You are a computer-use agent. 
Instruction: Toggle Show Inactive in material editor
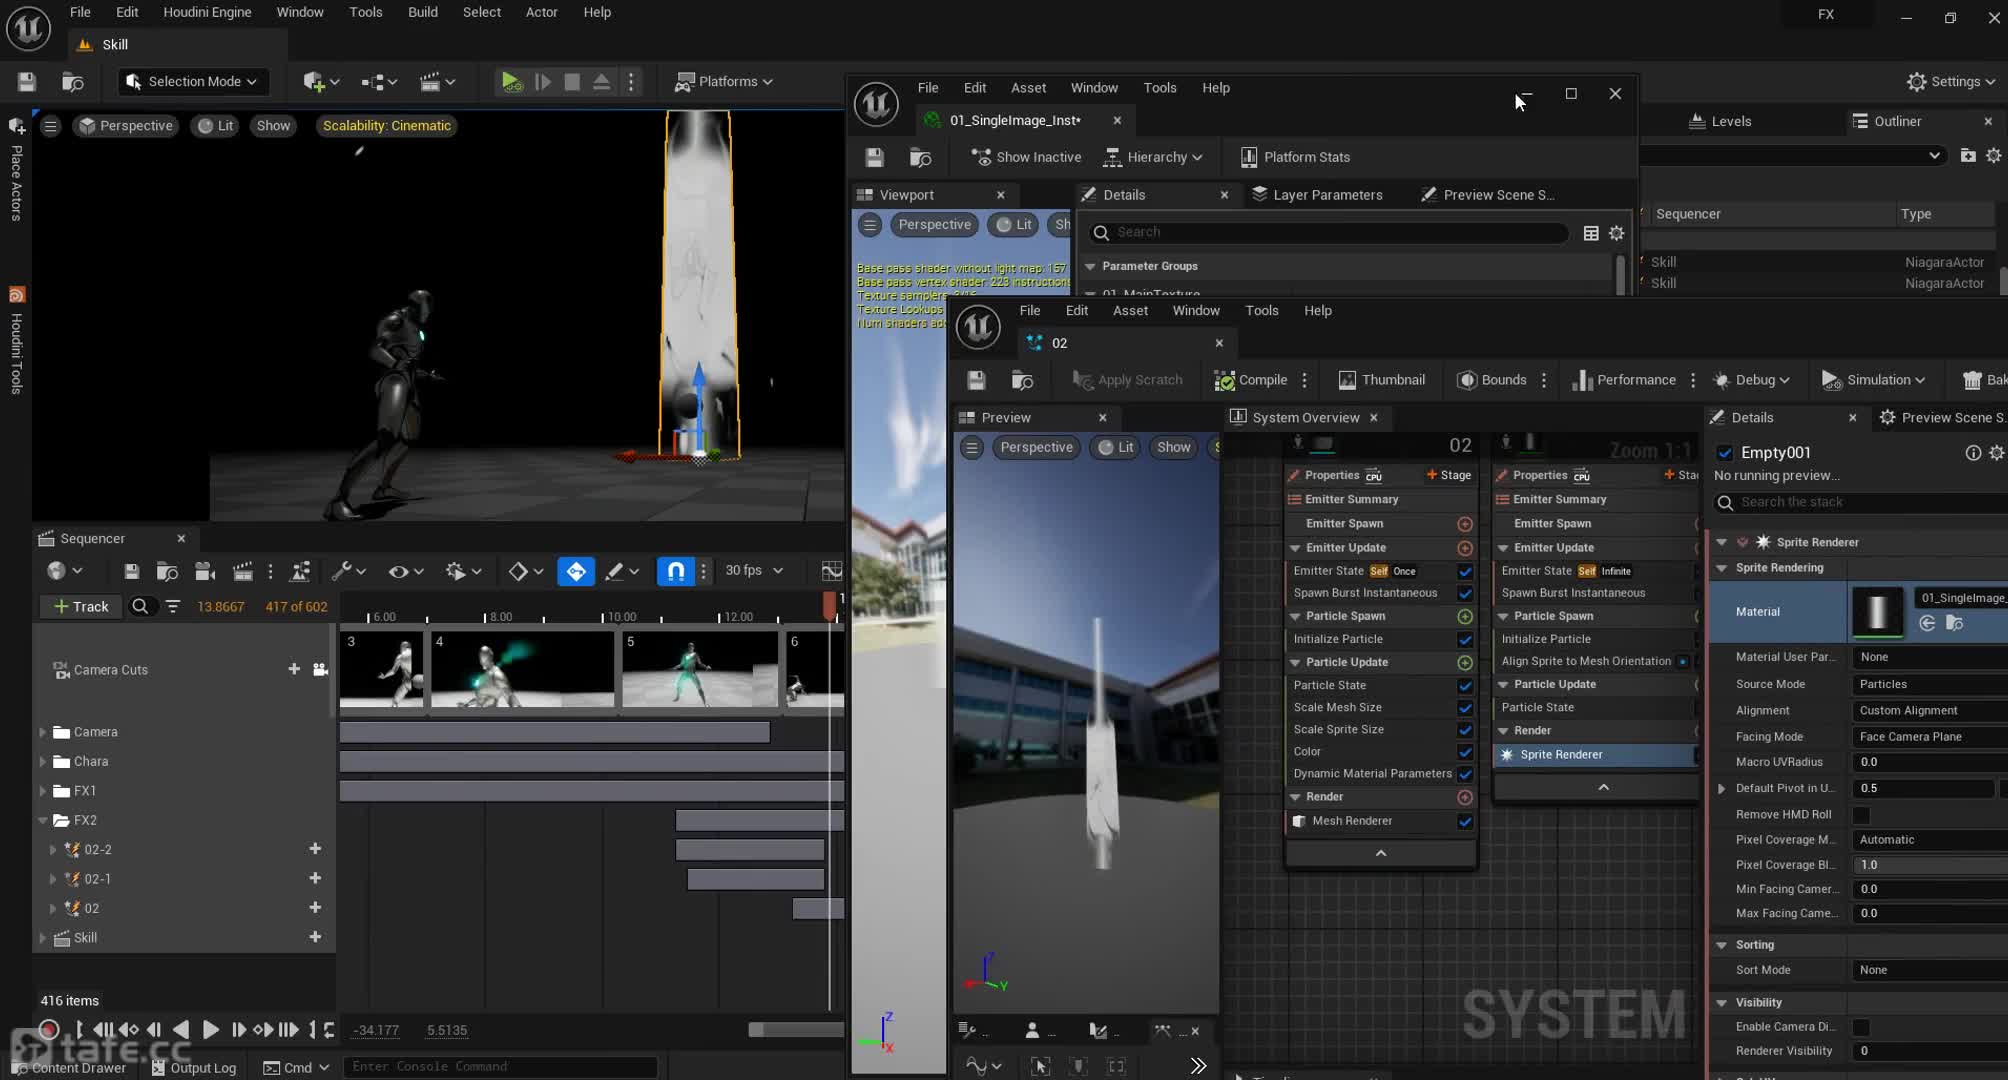(1026, 157)
